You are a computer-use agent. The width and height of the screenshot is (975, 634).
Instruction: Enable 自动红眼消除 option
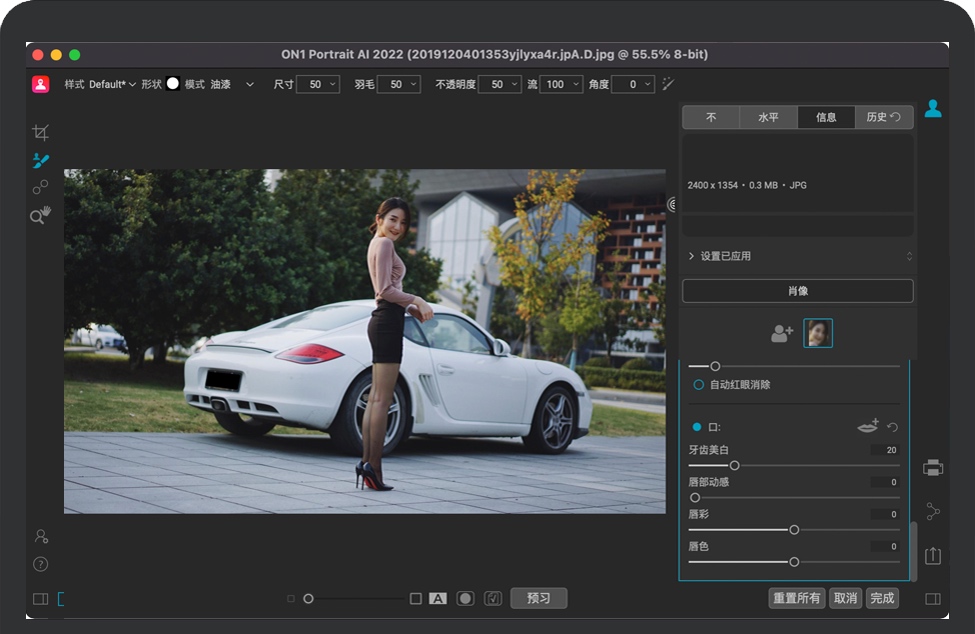pyautogui.click(x=699, y=385)
